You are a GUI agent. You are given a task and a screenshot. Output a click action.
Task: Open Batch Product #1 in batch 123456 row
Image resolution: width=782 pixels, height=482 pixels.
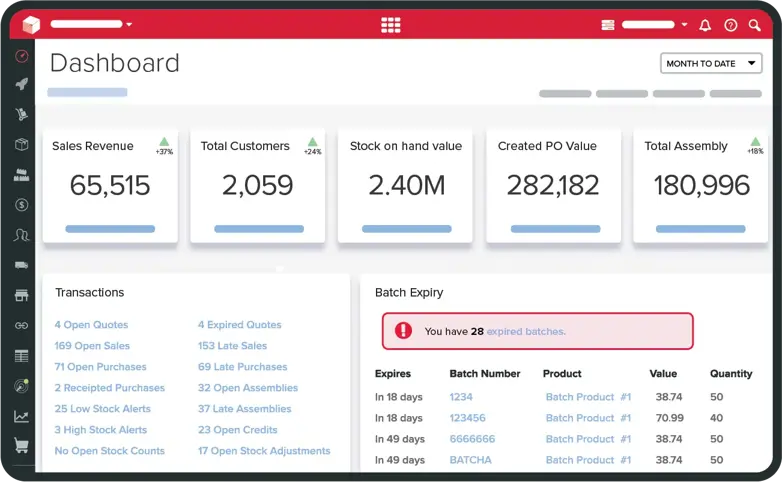tap(588, 418)
